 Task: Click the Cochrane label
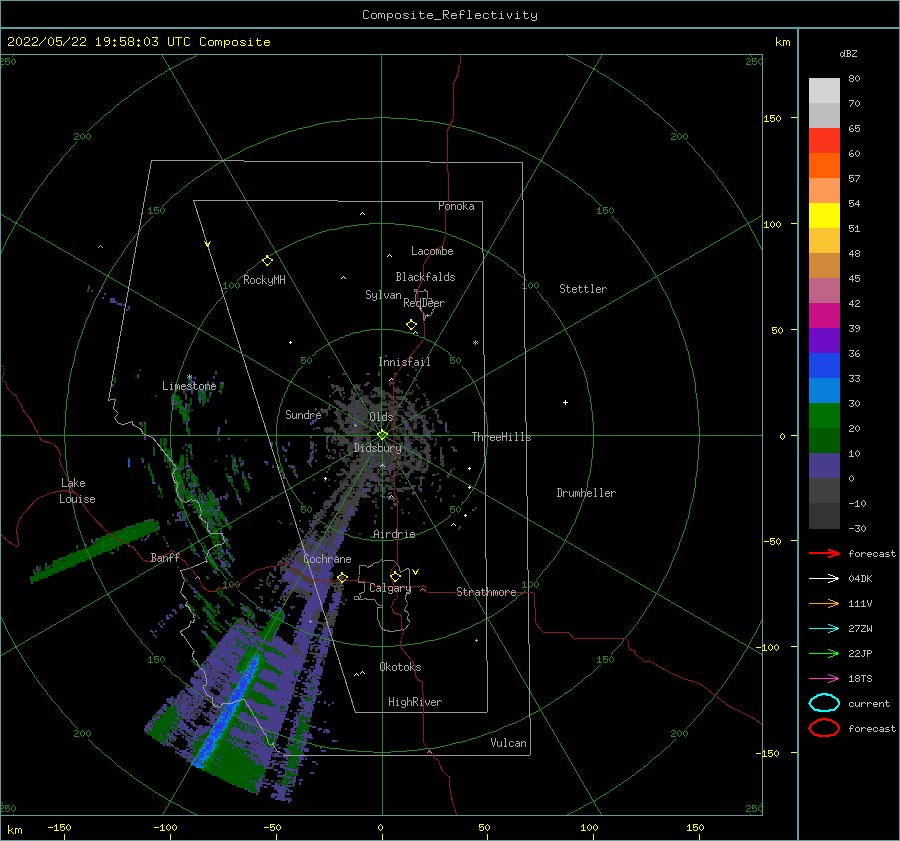click(x=327, y=559)
